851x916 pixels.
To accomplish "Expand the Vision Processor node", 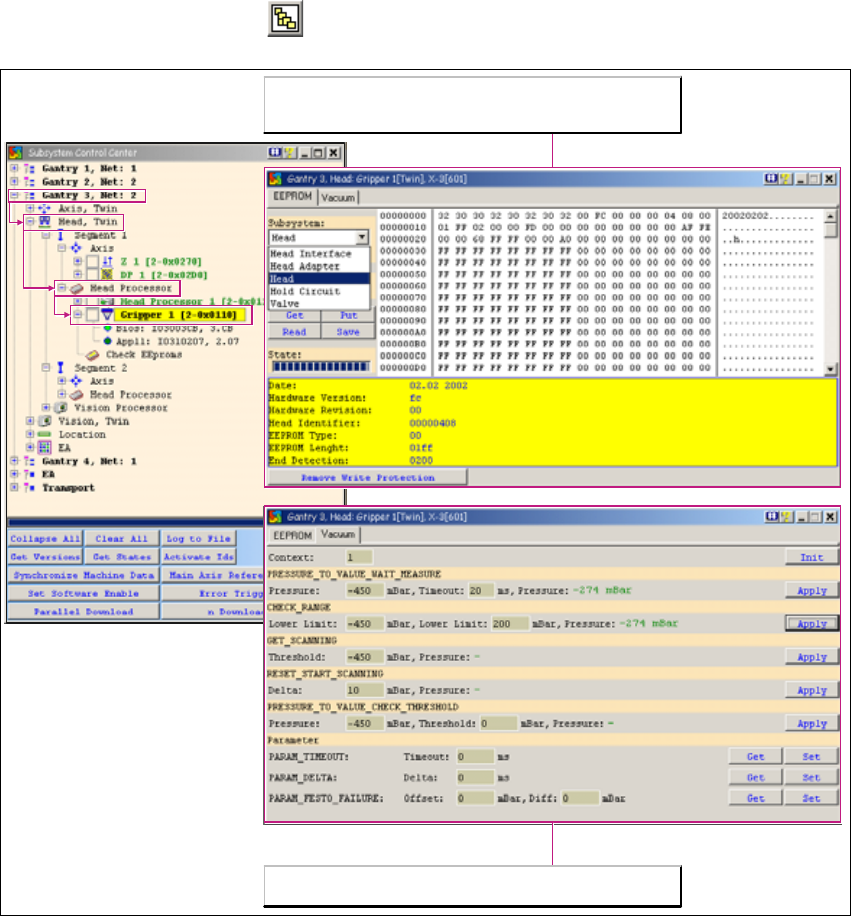I will pyautogui.click(x=46, y=407).
